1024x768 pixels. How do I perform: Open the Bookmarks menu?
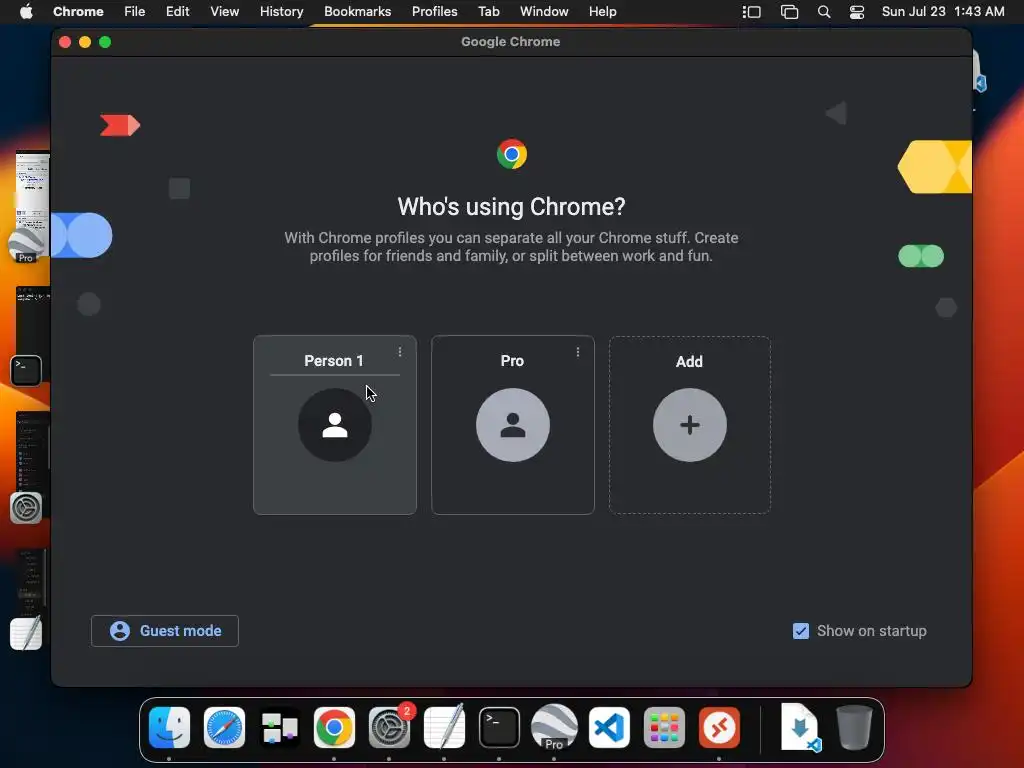pyautogui.click(x=357, y=12)
